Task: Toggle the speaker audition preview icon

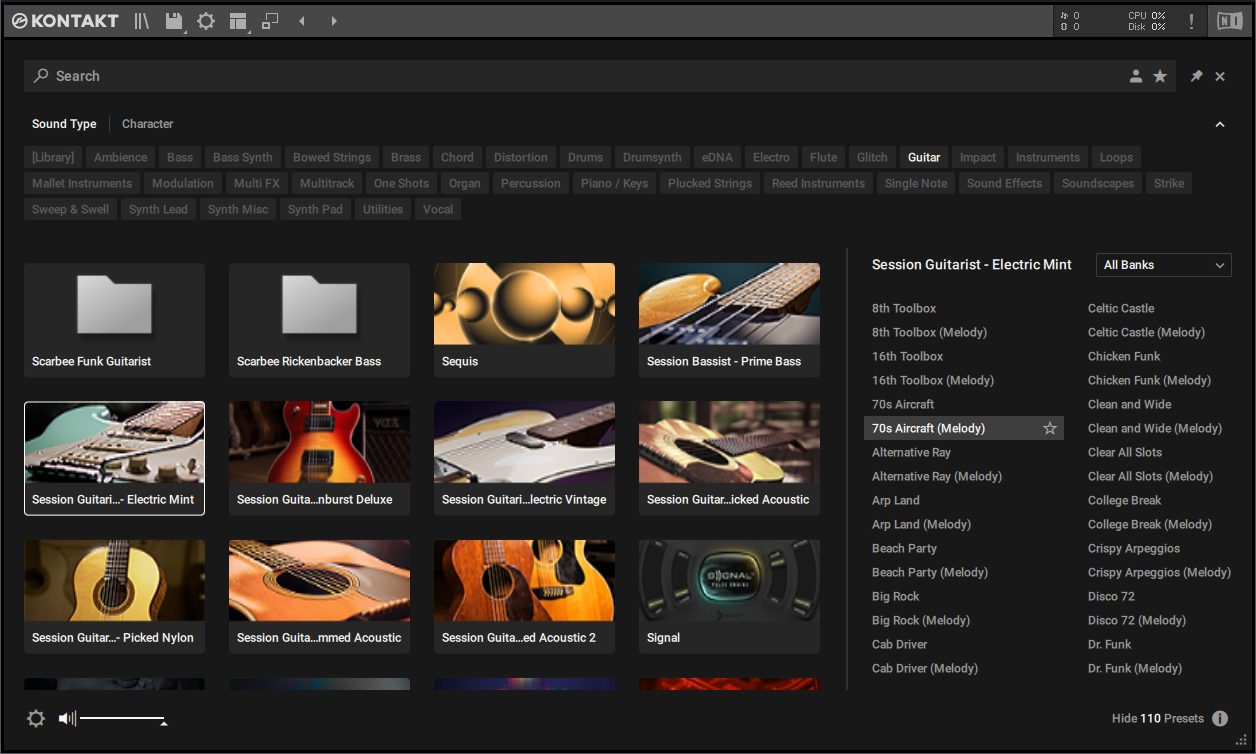Action: tap(67, 718)
